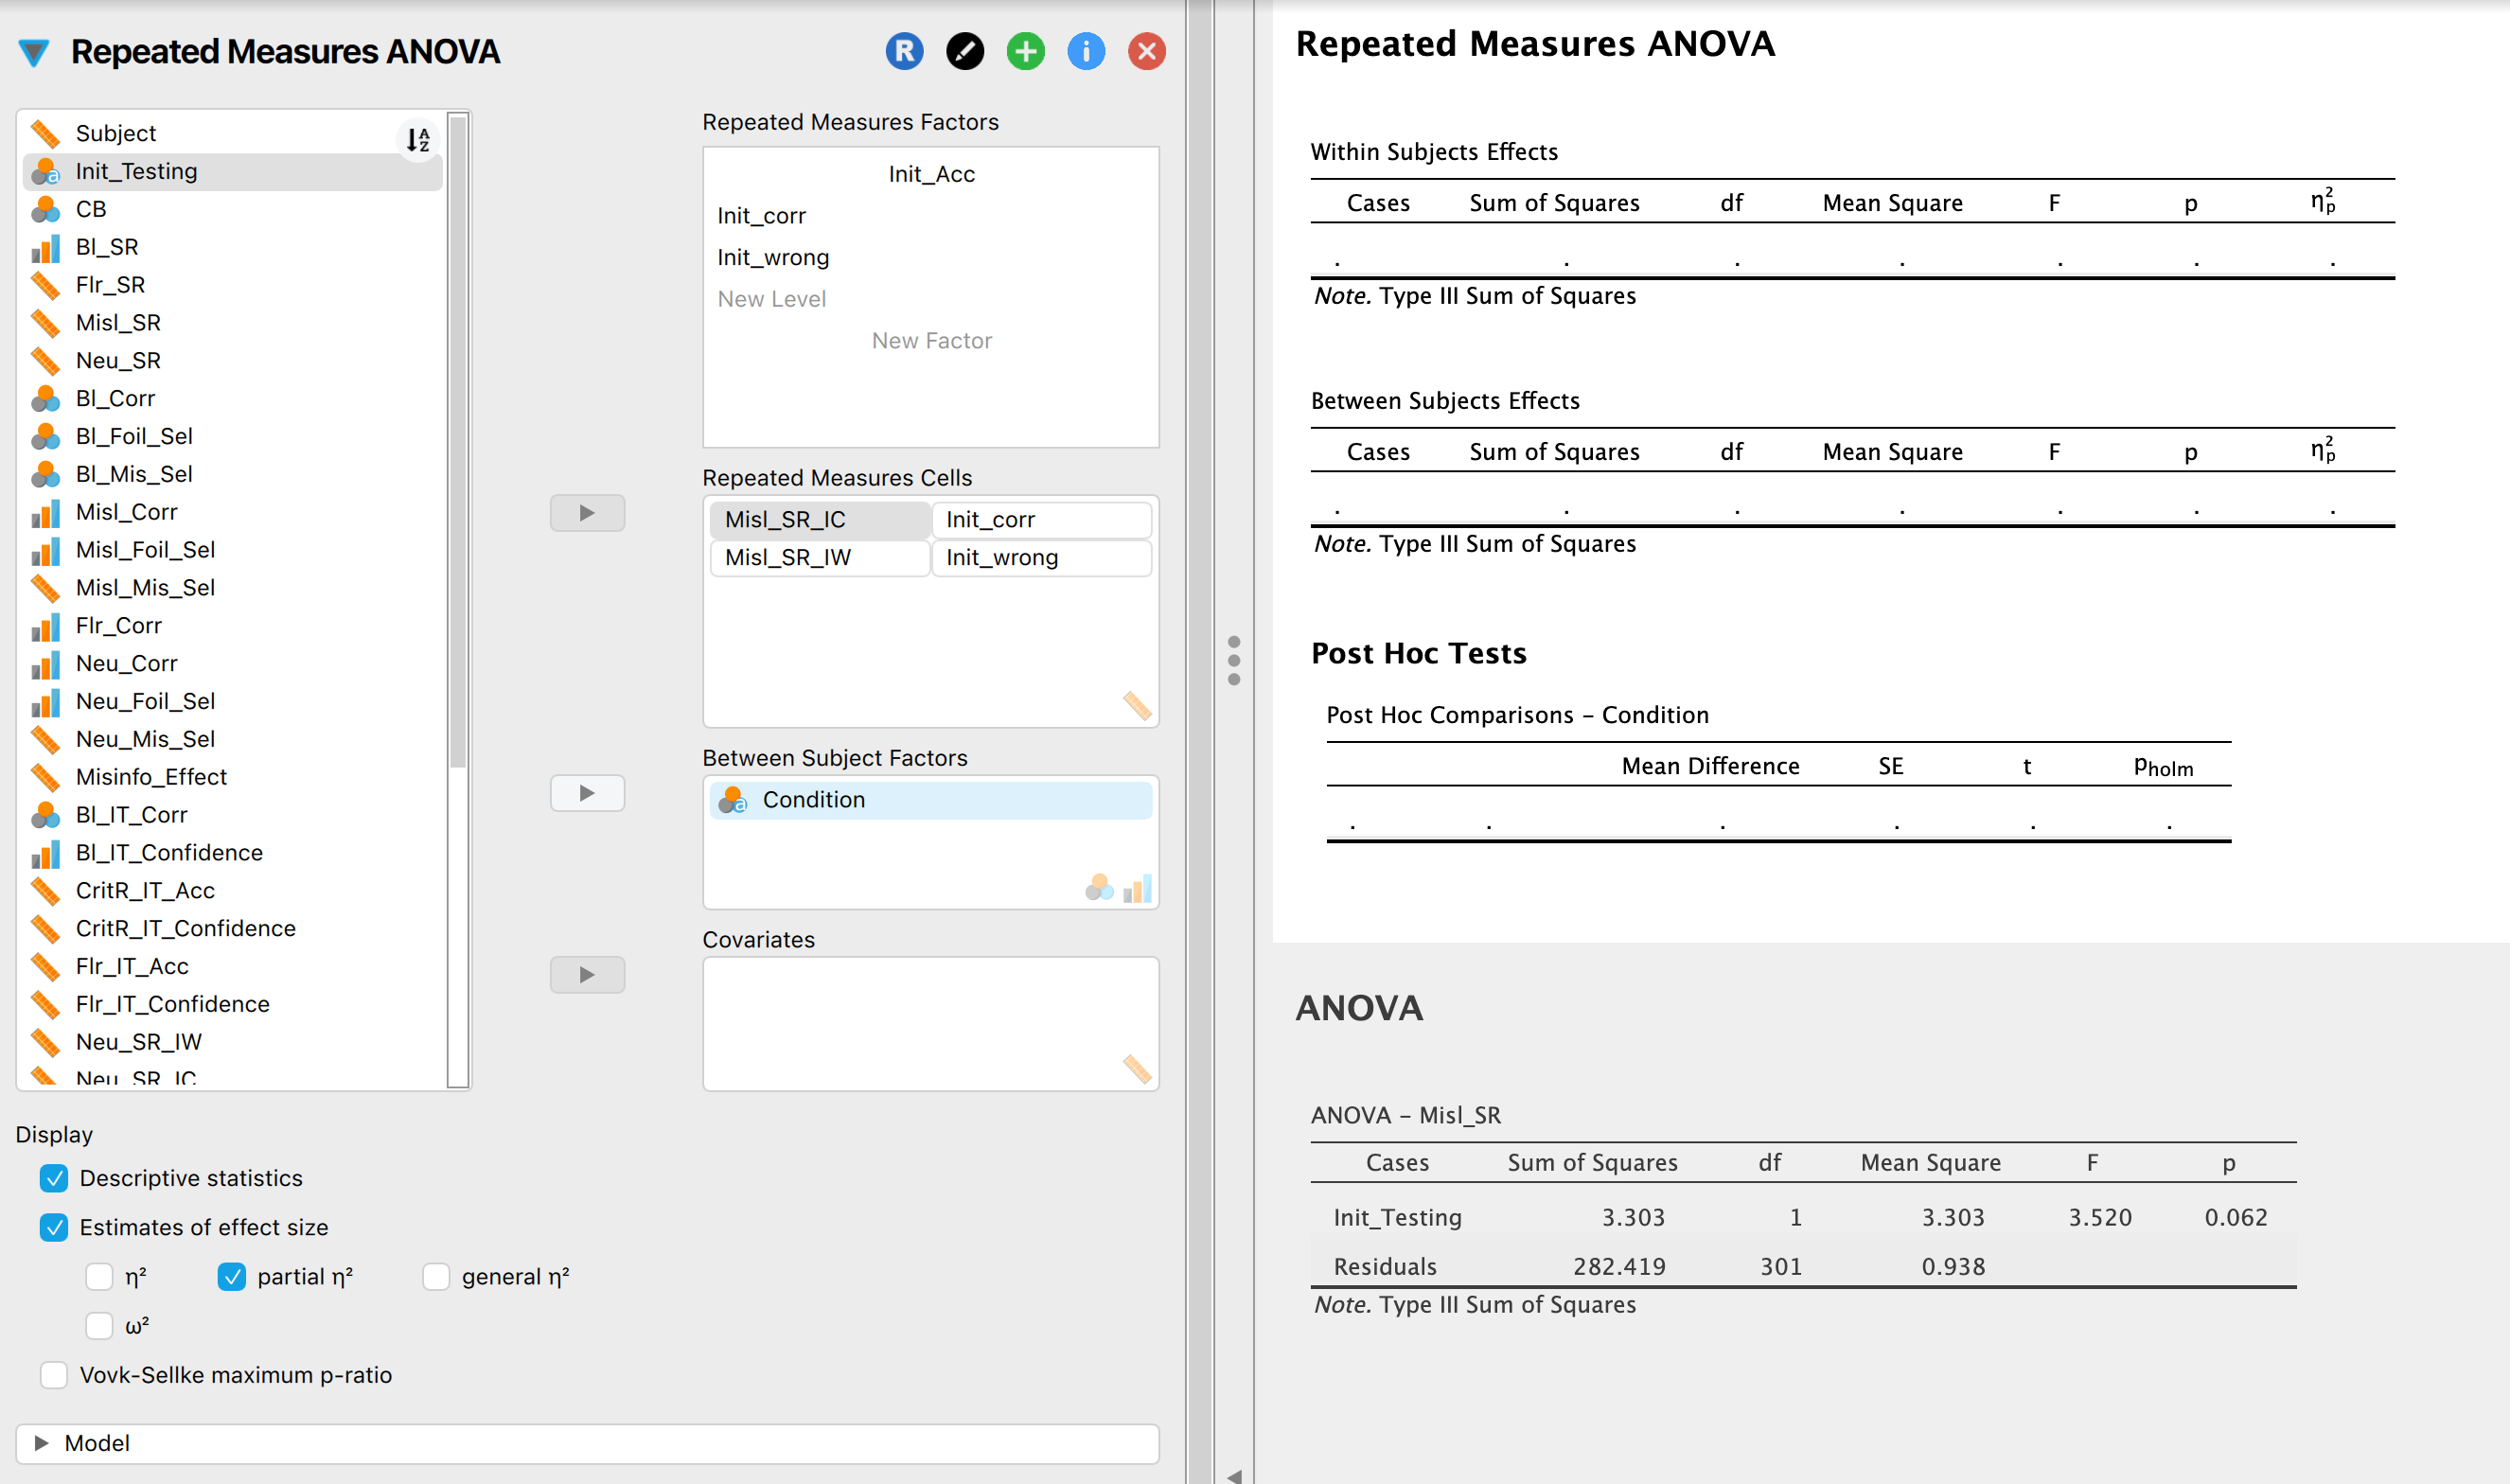Viewport: 2510px width, 1484px height.
Task: Click the Between Subject Factors assignment arrow
Action: click(587, 793)
